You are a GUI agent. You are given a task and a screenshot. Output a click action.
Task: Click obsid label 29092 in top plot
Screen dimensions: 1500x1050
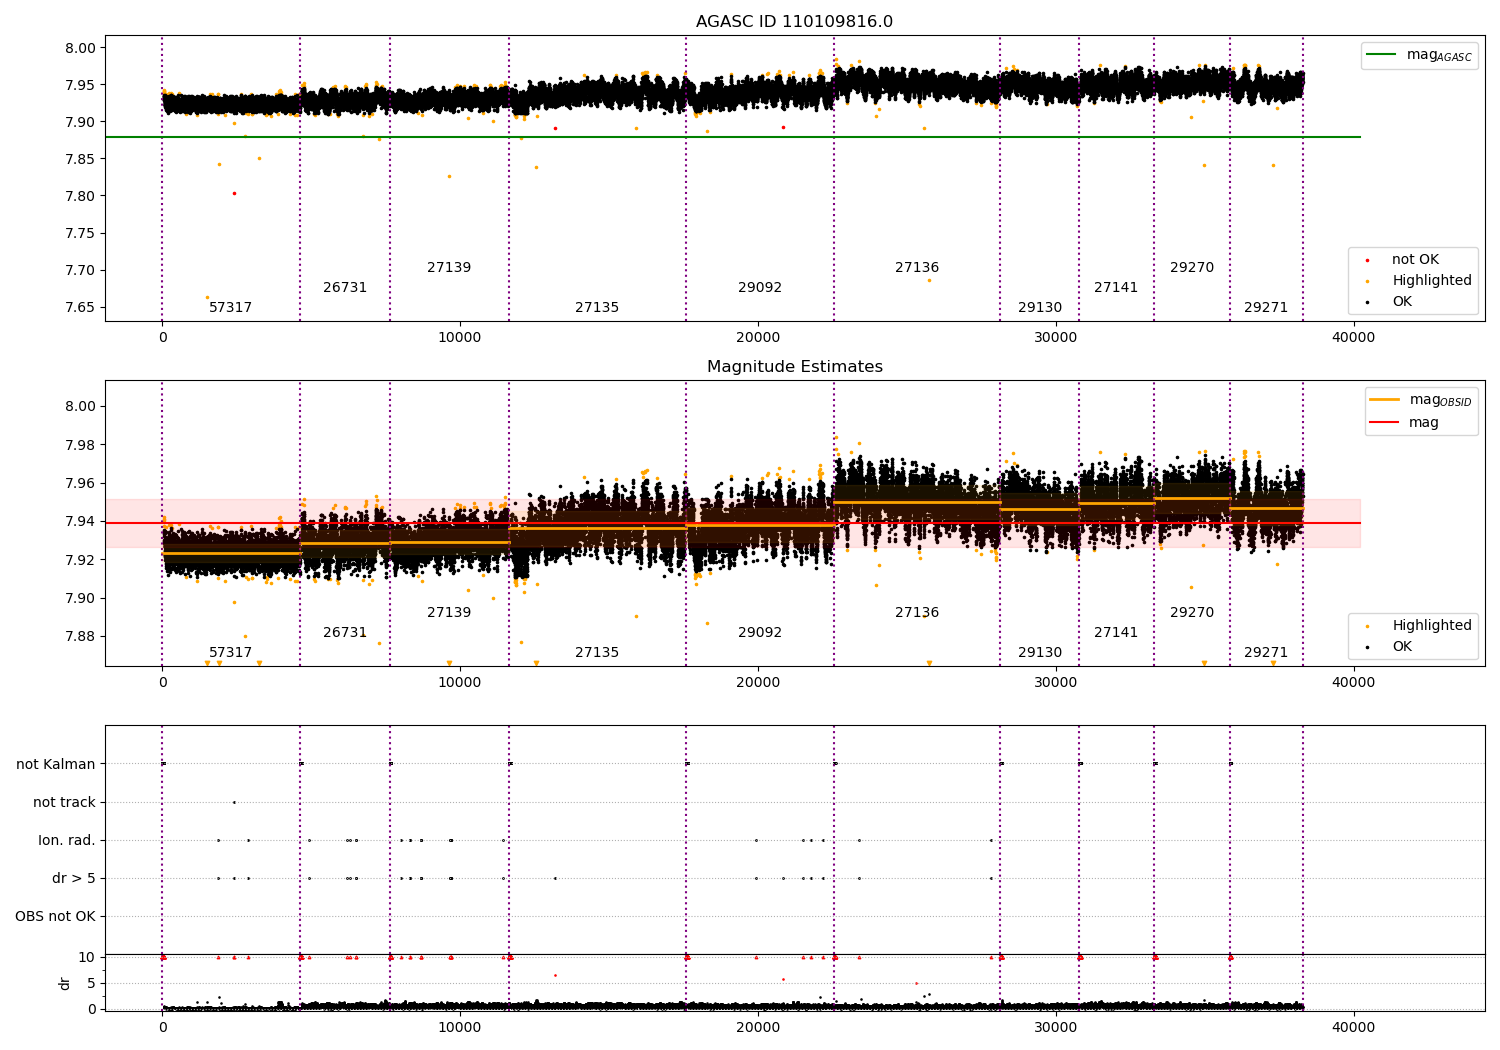(760, 288)
